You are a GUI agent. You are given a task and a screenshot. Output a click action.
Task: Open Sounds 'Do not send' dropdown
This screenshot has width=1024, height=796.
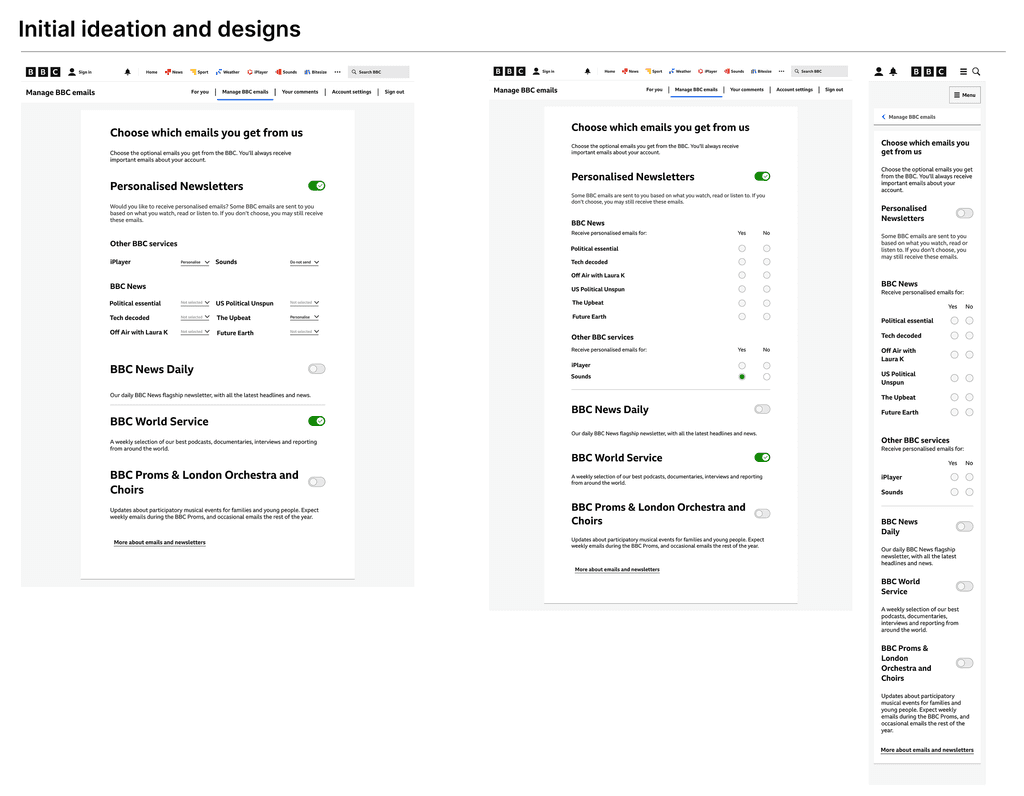304,262
